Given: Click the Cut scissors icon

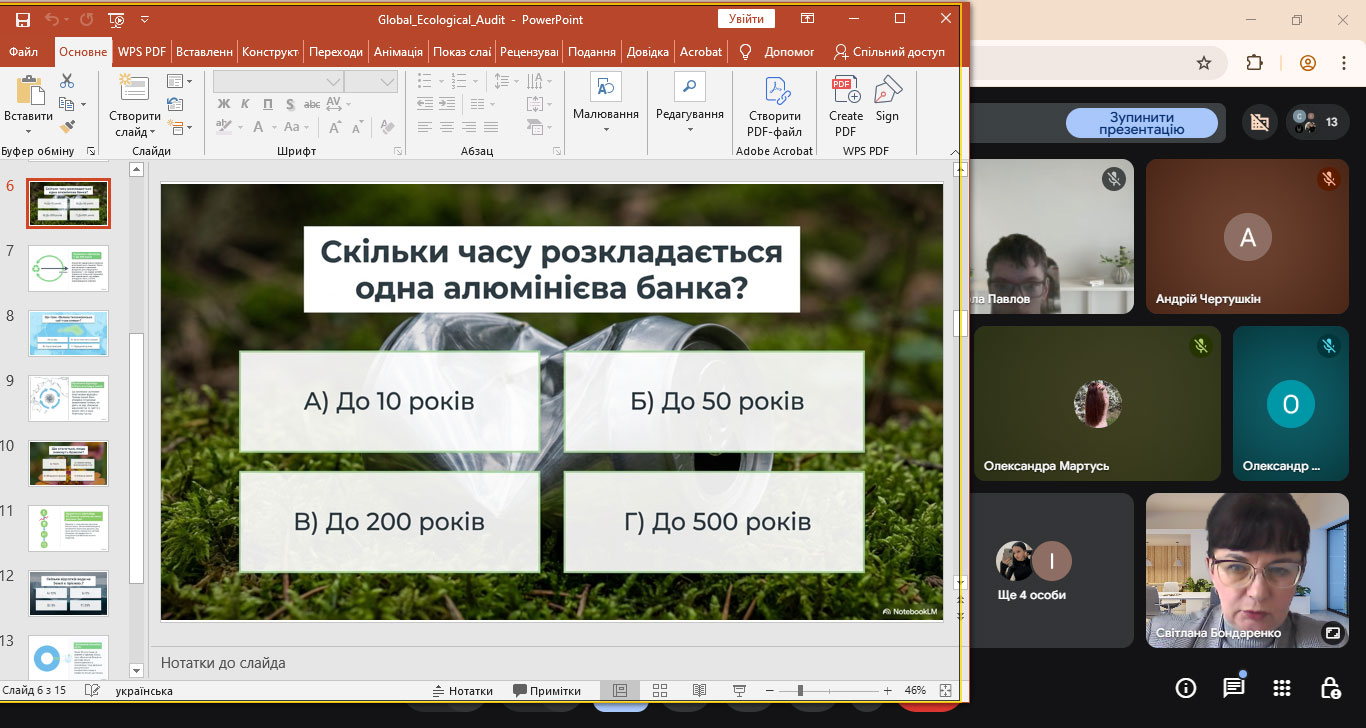Looking at the screenshot, I should coord(67,81).
